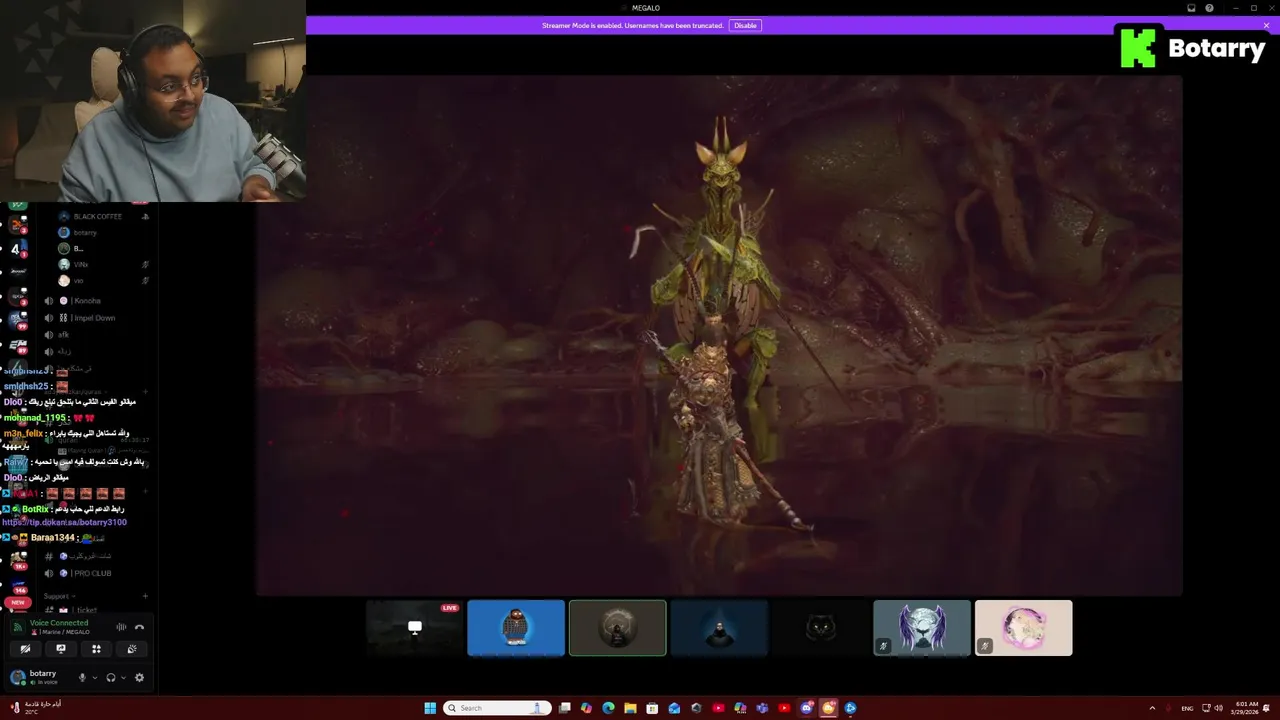Open Microsoft Teams from the taskbar

(762, 708)
